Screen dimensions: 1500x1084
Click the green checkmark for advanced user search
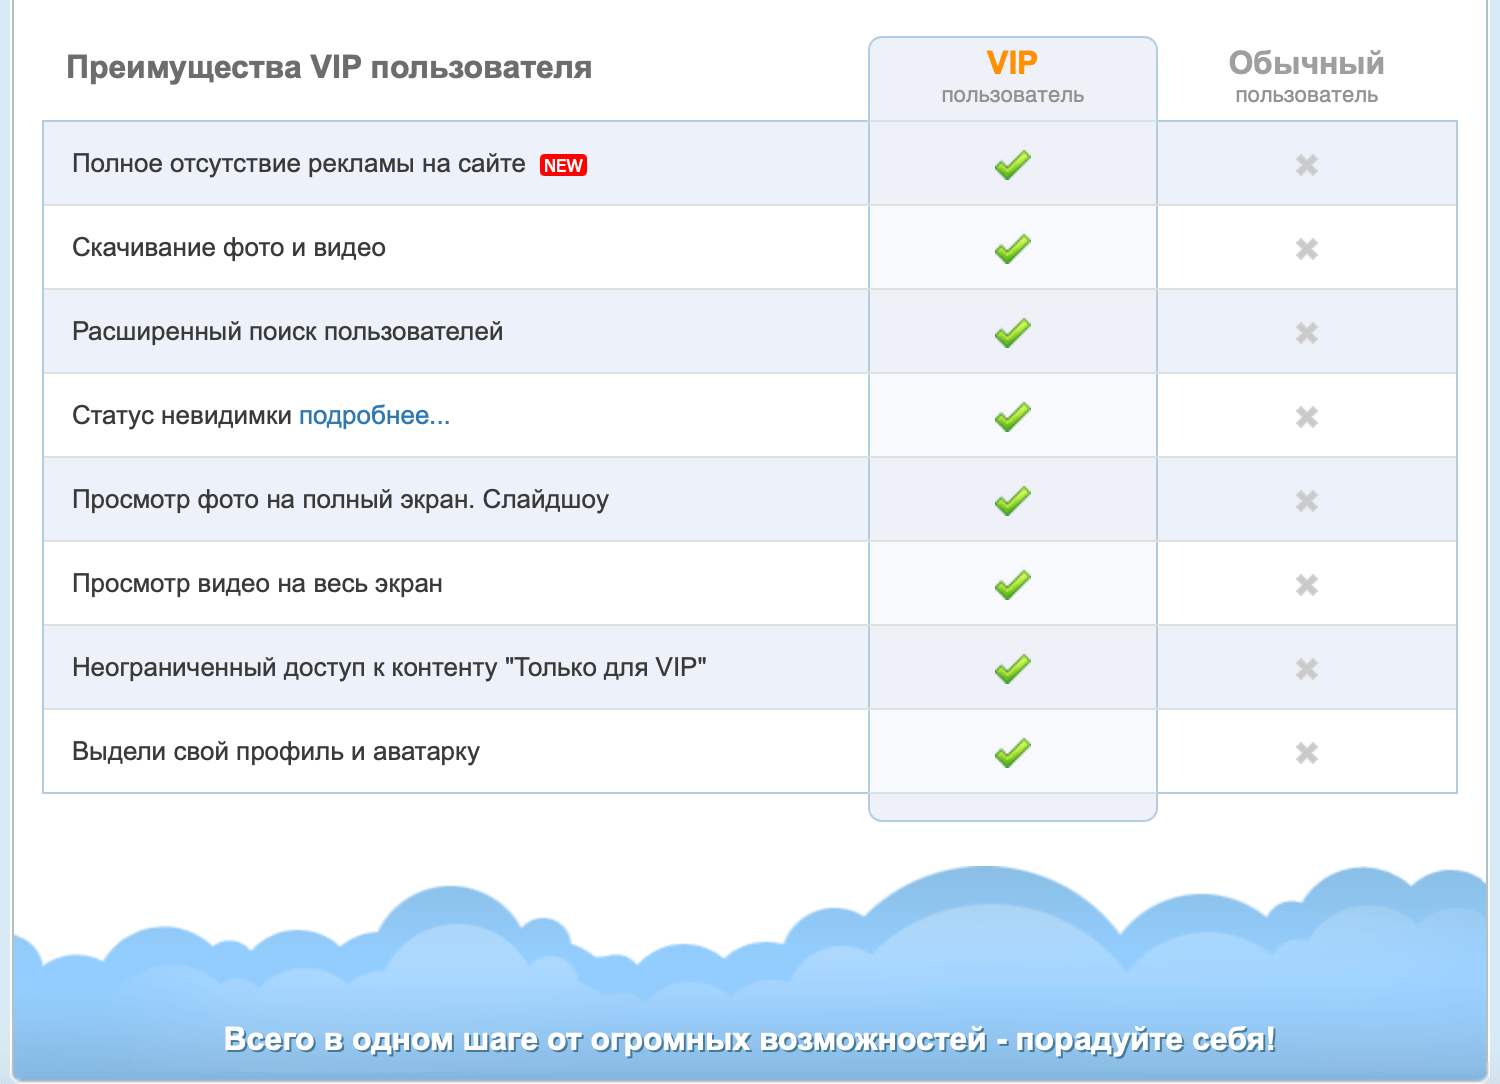(1012, 332)
